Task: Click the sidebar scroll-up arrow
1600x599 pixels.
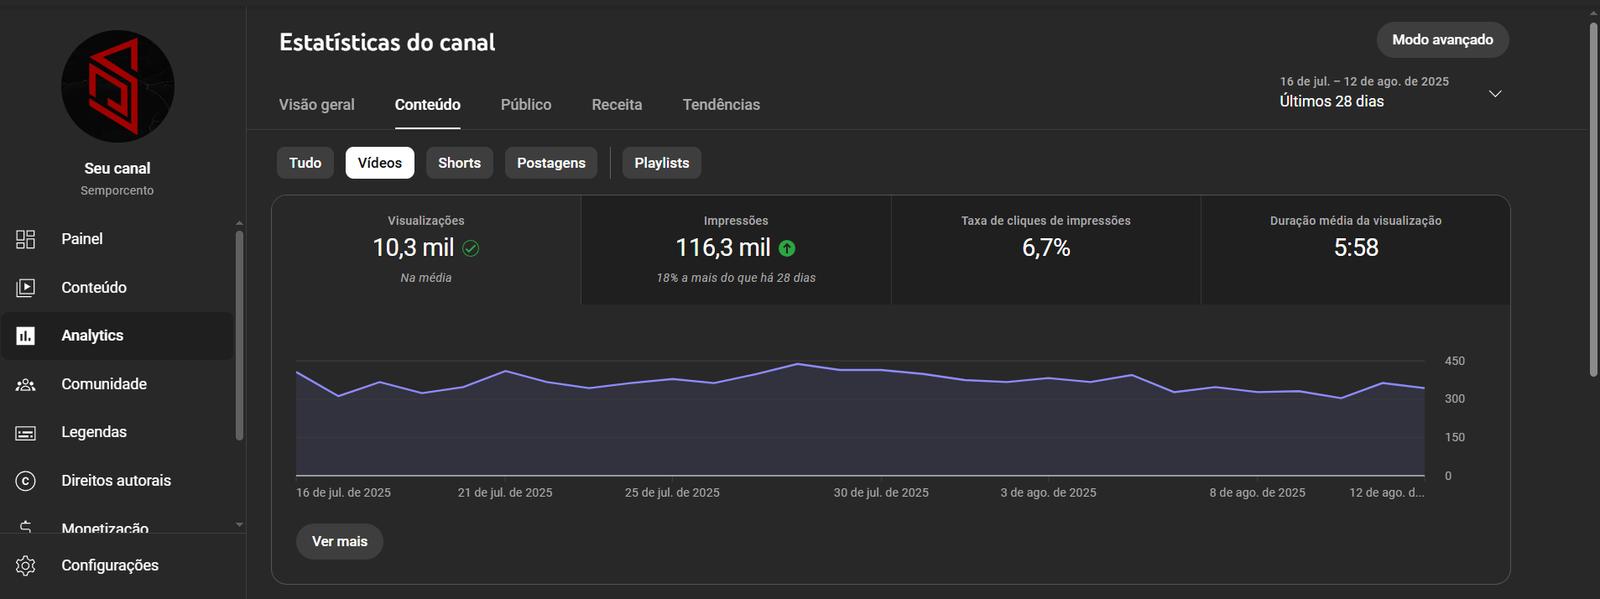Action: [x=239, y=223]
